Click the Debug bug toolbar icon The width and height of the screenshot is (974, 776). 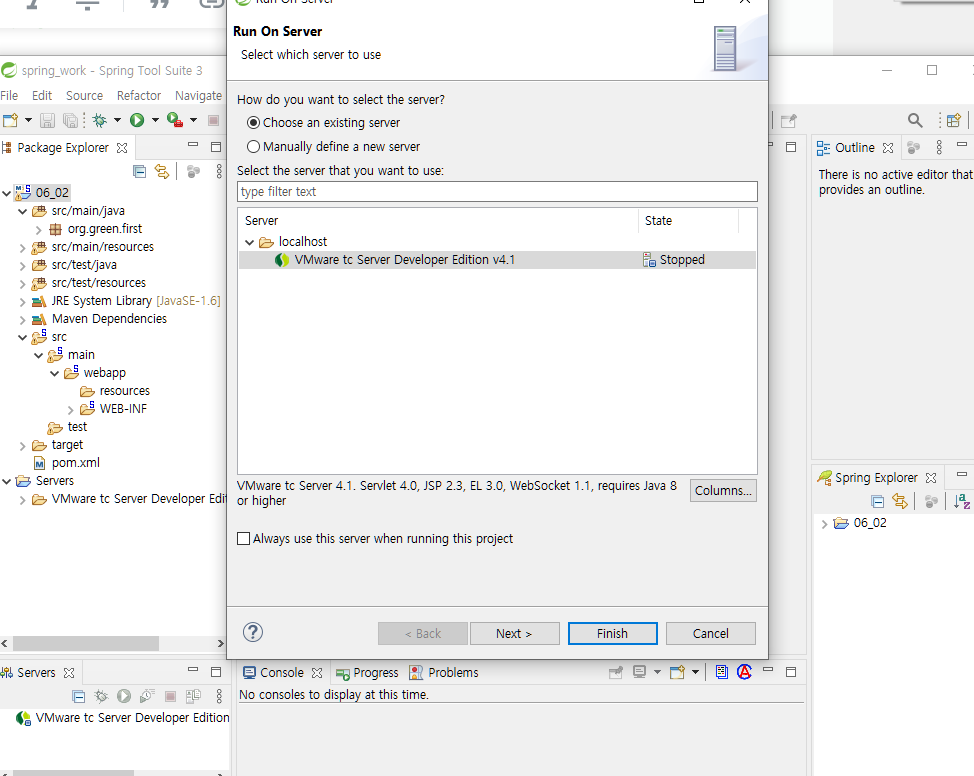click(x=99, y=120)
